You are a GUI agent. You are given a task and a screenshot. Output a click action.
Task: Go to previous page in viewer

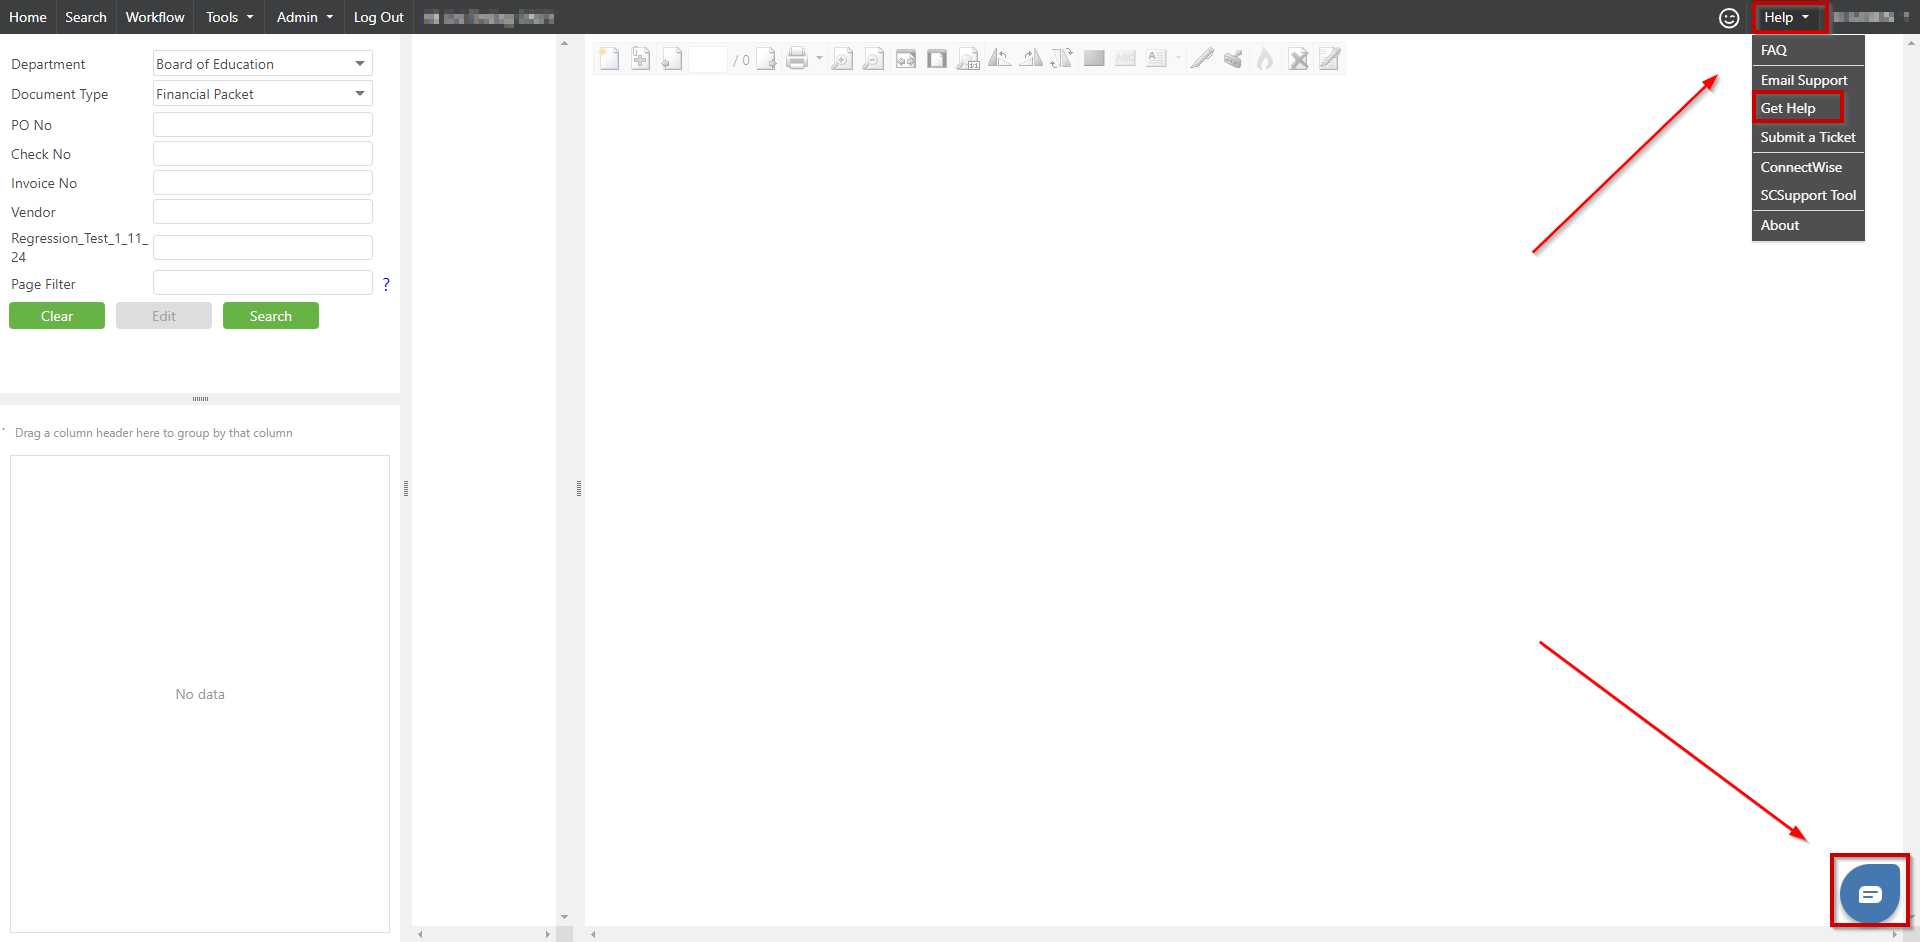(x=672, y=59)
